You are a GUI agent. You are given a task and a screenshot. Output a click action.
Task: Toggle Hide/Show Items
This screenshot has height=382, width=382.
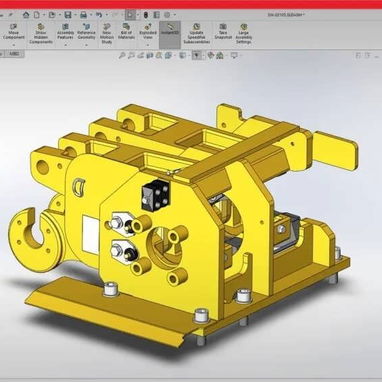pyautogui.click(x=197, y=56)
